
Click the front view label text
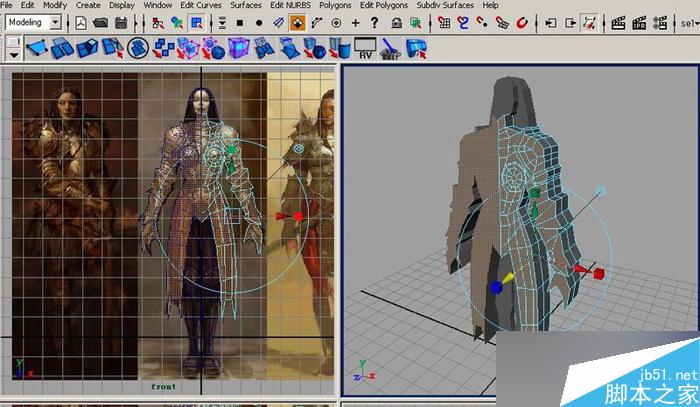pyautogui.click(x=163, y=386)
